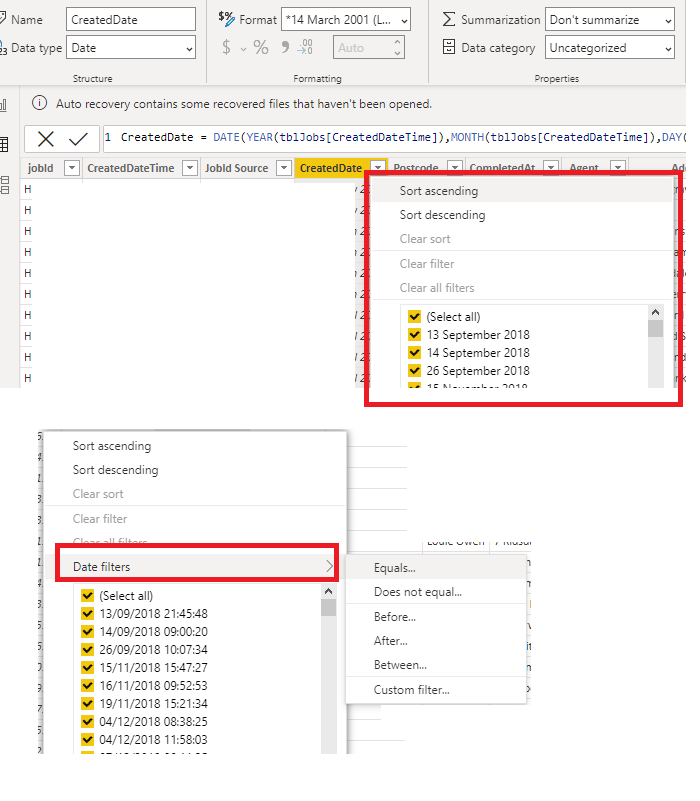
Task: Select the CreatedDate column header
Action: pos(331,168)
